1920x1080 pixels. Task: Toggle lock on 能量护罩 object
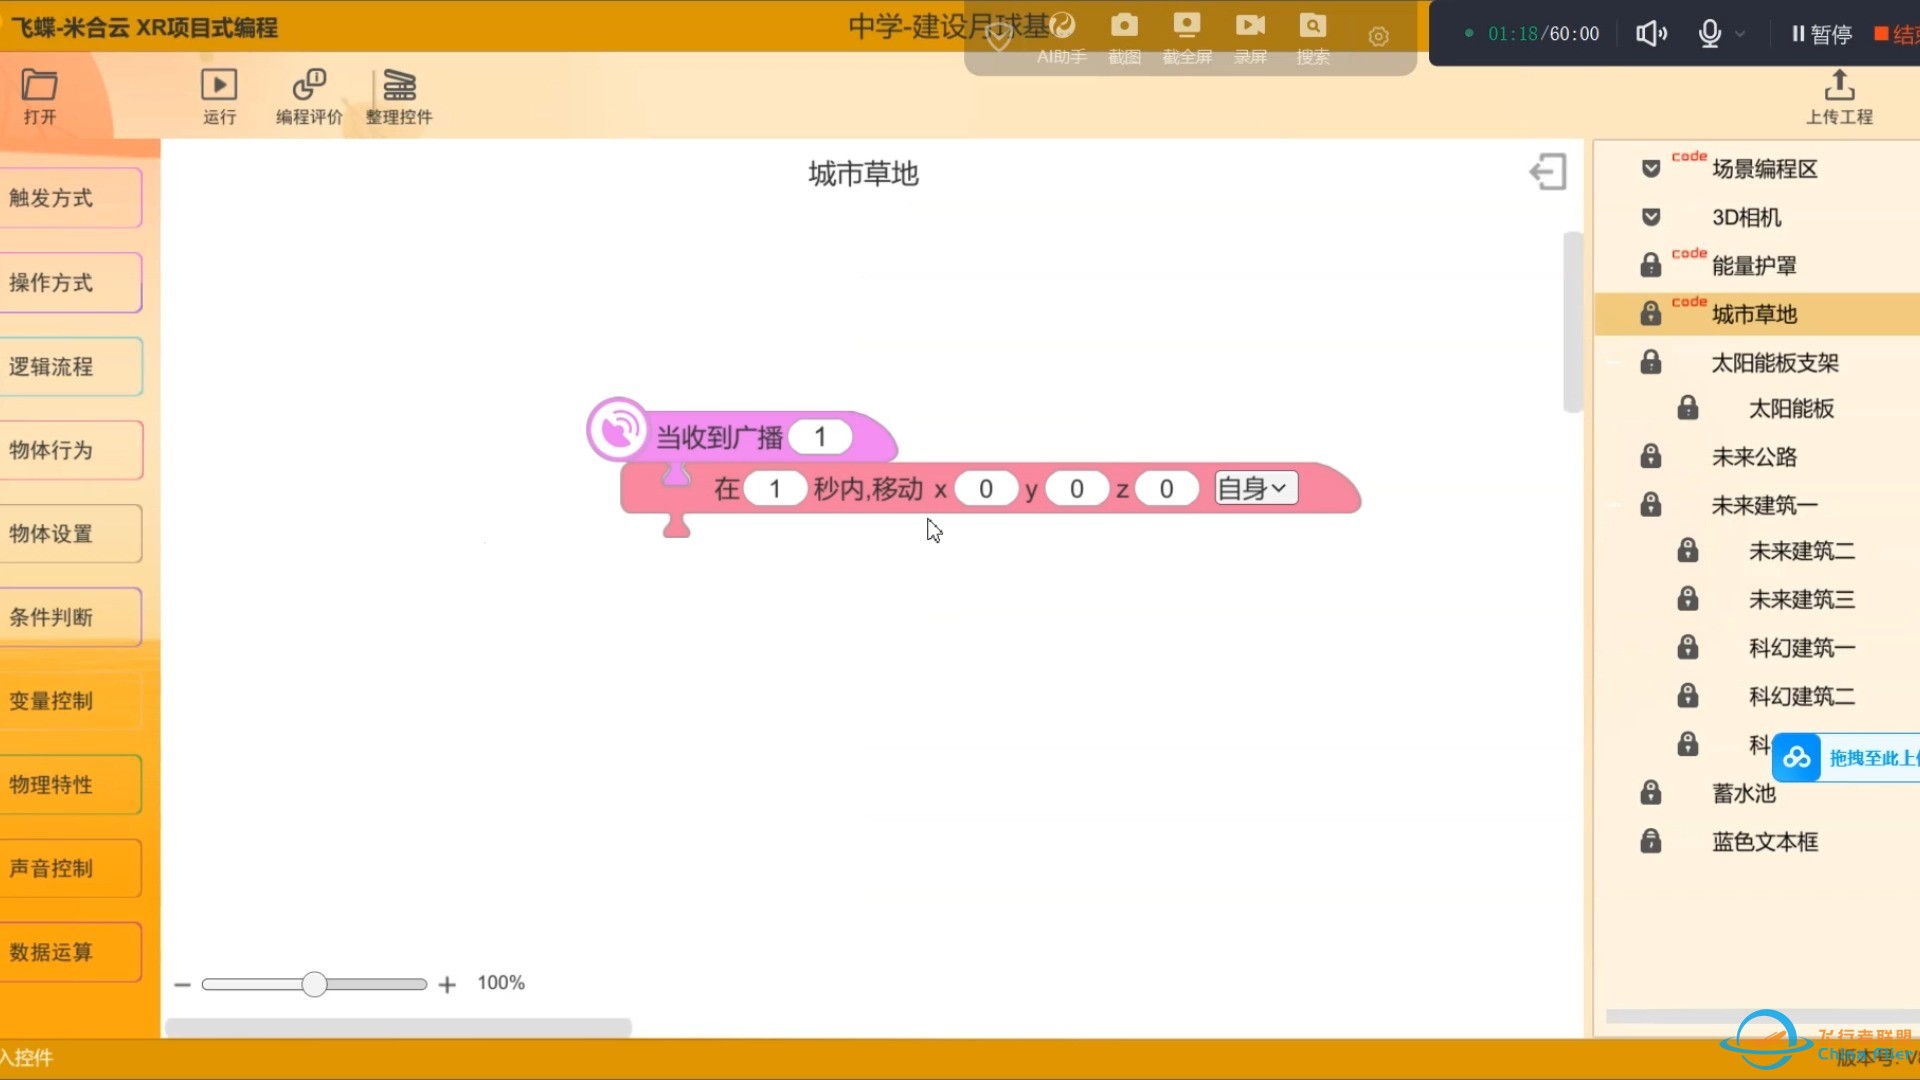1651,266
